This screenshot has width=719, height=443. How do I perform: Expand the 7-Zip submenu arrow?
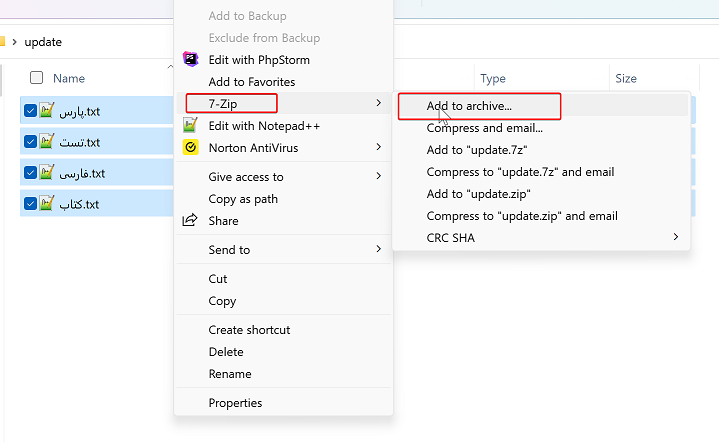click(x=378, y=103)
